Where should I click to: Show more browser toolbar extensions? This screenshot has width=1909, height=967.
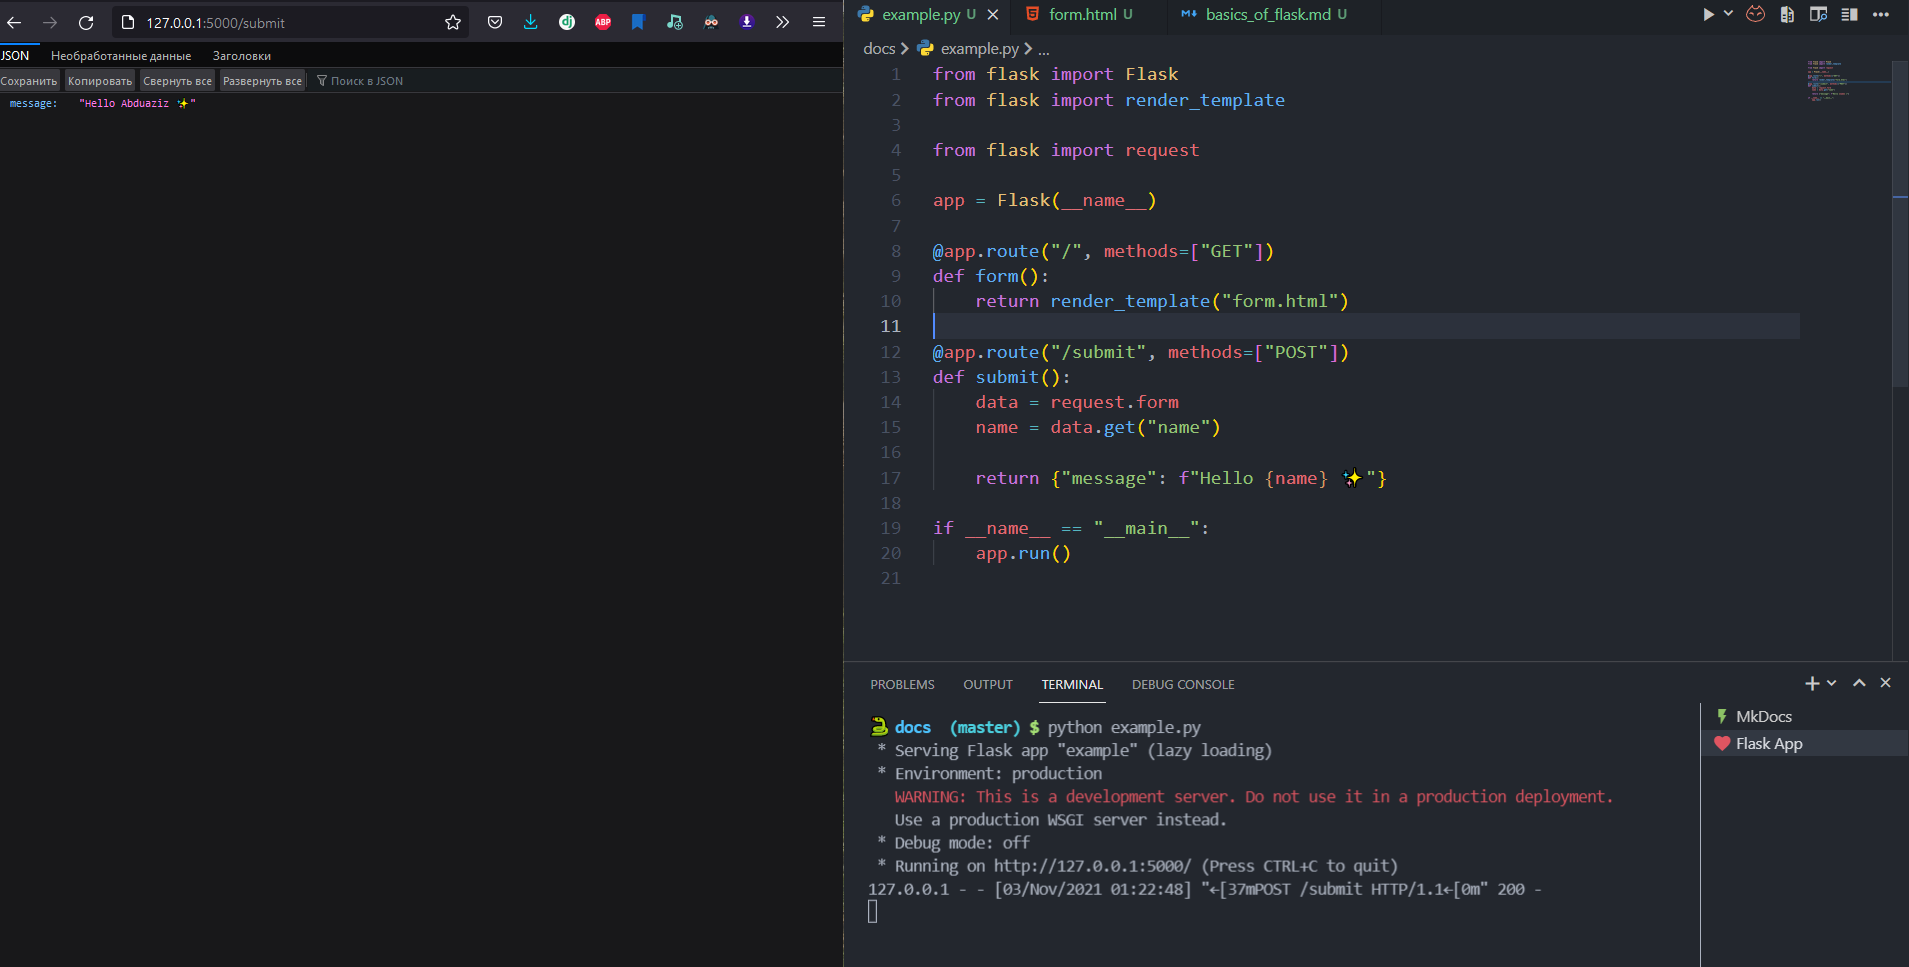click(x=783, y=22)
